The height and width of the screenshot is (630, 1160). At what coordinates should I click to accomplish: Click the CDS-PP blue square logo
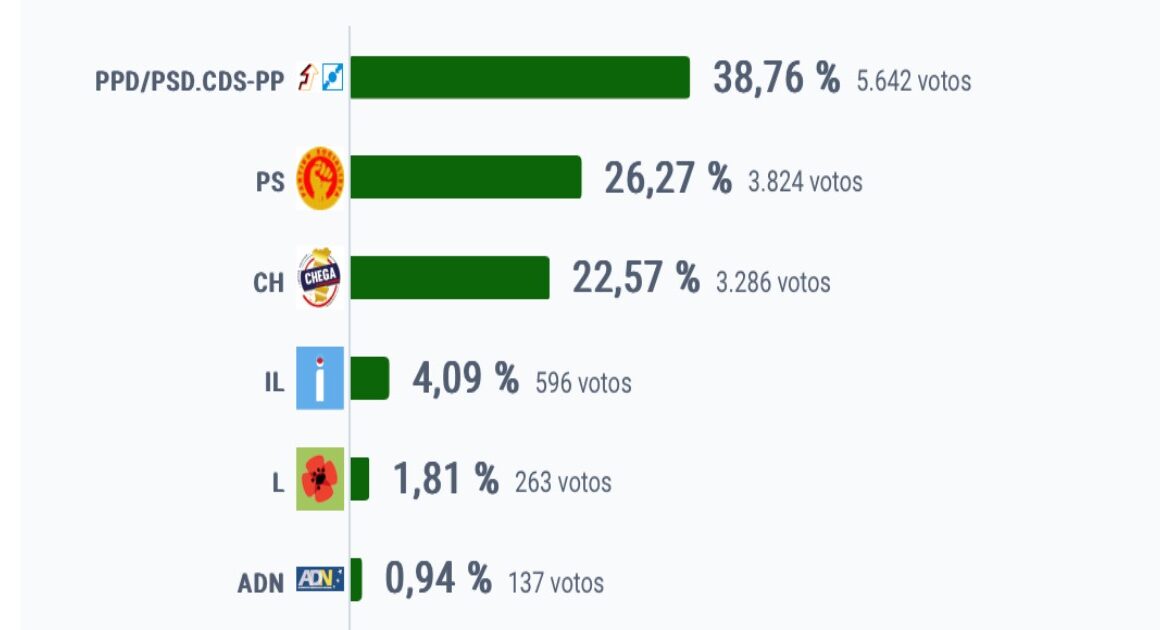tap(333, 77)
